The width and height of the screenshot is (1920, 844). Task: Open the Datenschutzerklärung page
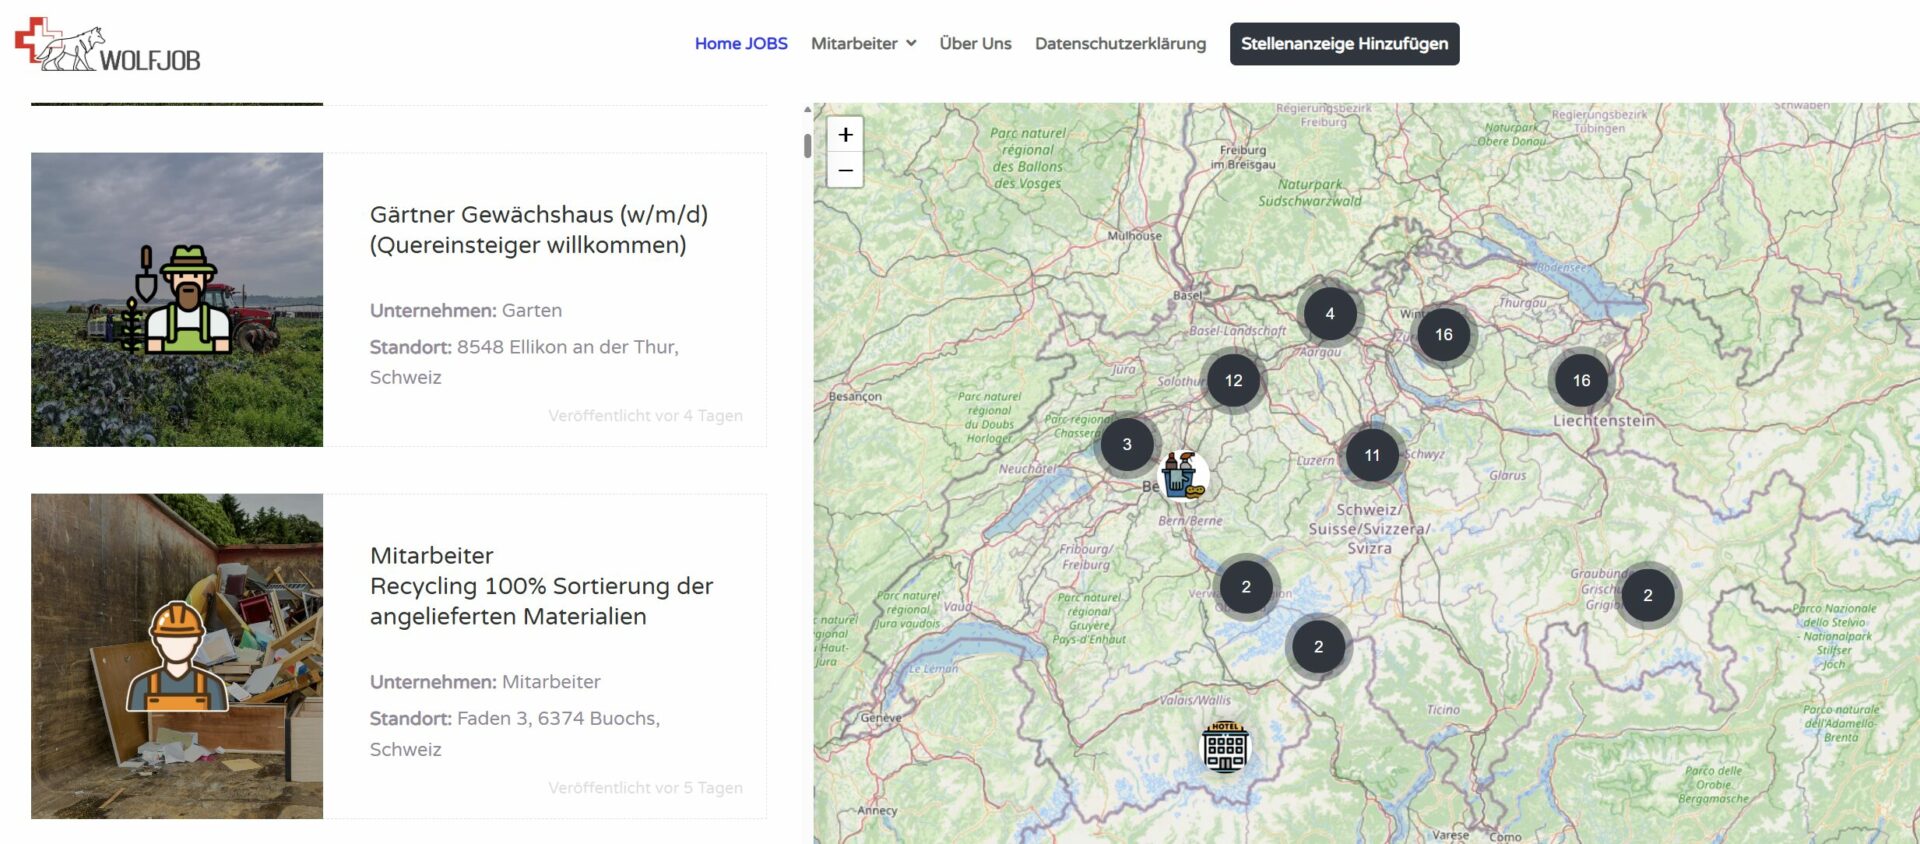click(x=1120, y=44)
